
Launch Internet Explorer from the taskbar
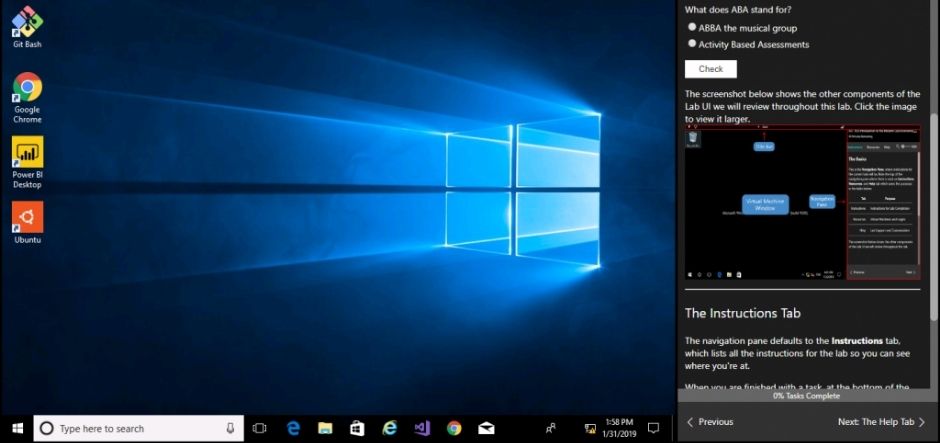pos(390,428)
